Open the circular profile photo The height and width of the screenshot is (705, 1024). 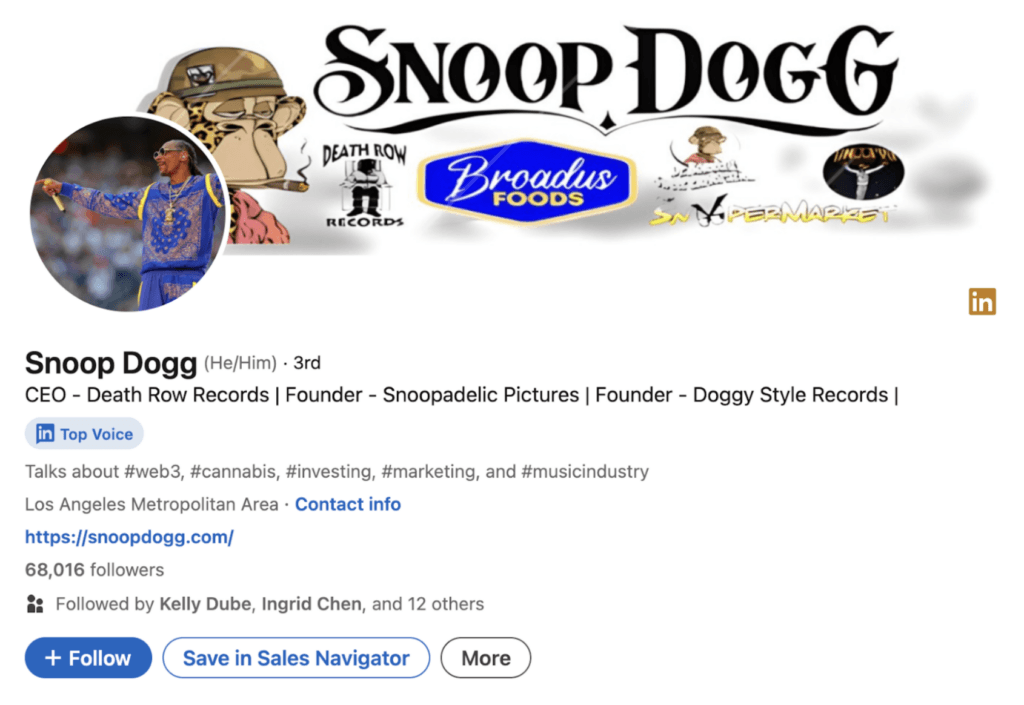pos(128,214)
